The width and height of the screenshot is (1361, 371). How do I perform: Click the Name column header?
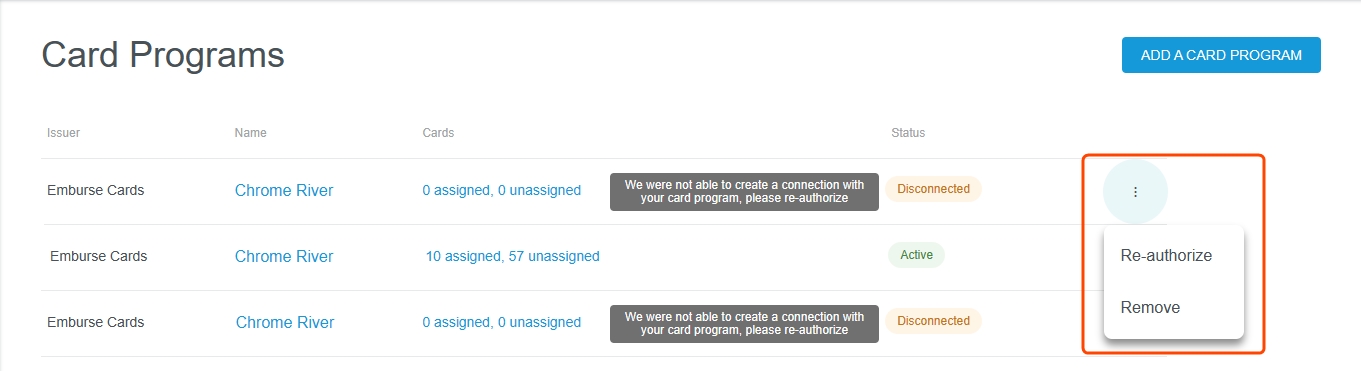click(x=251, y=132)
